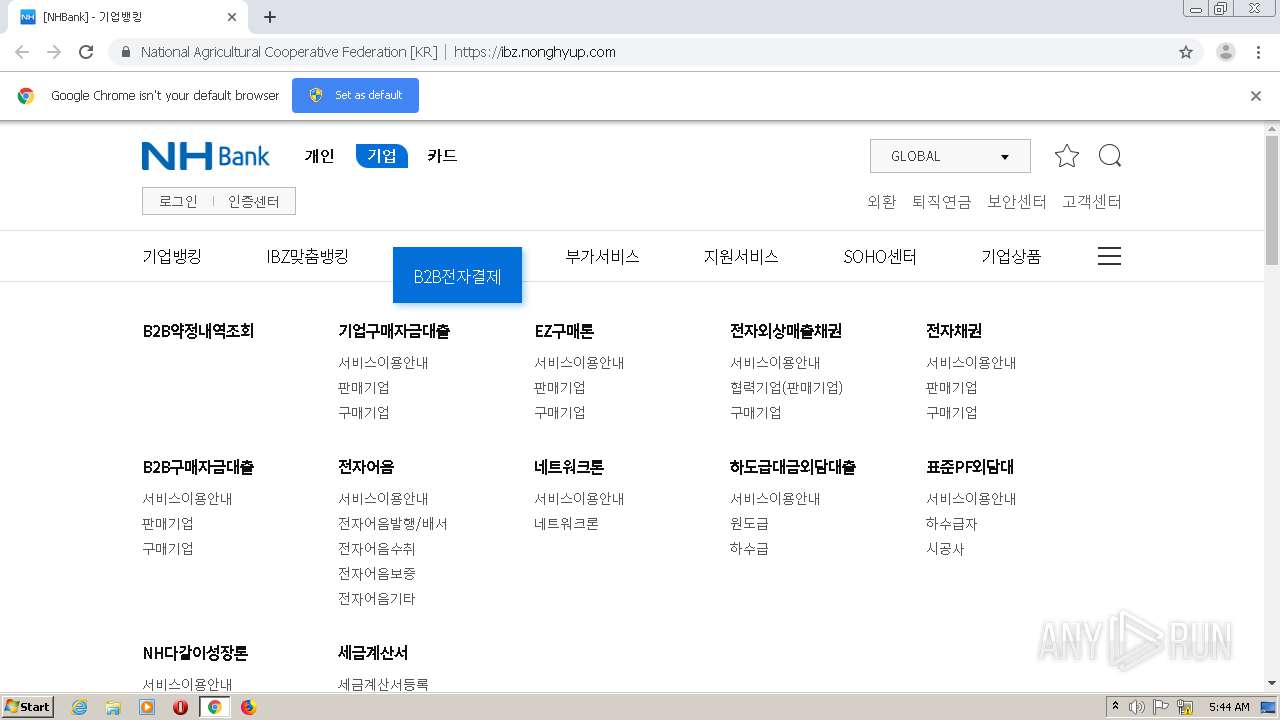Viewport: 1280px width, 720px height.
Task: Open the IBZ맞춤뱅킹 menu
Action: click(x=307, y=256)
